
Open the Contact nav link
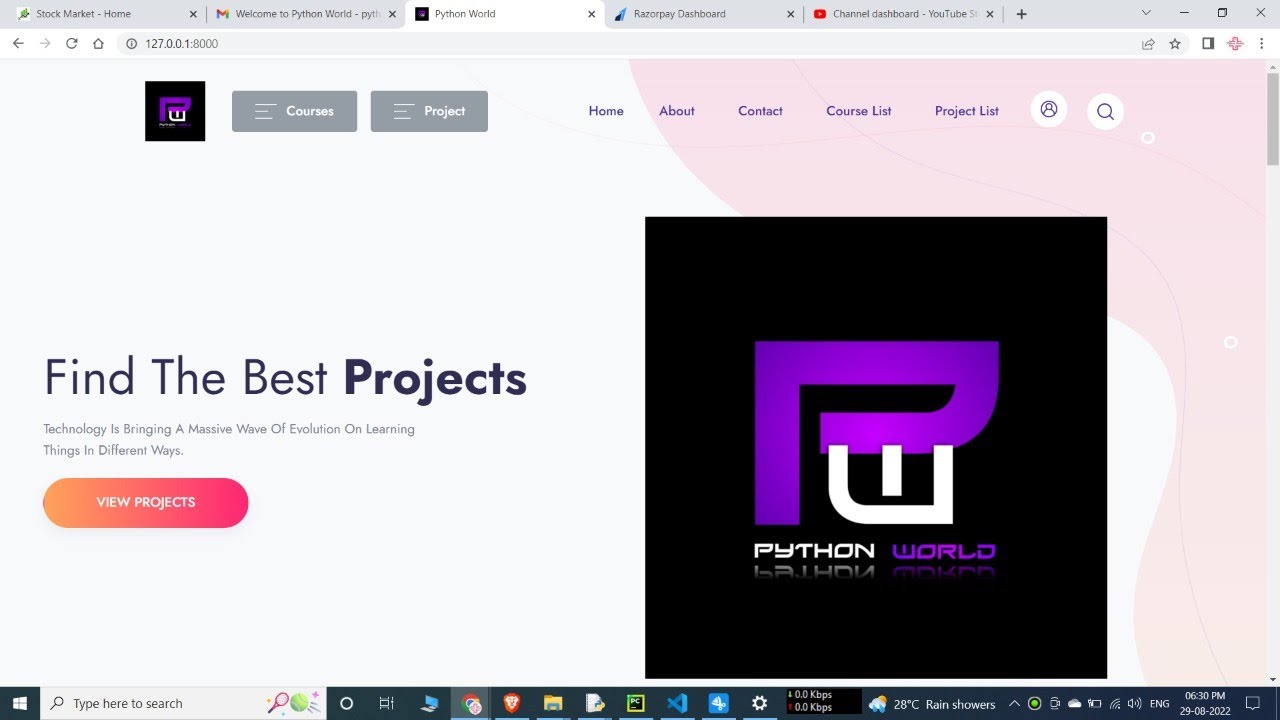click(x=760, y=111)
